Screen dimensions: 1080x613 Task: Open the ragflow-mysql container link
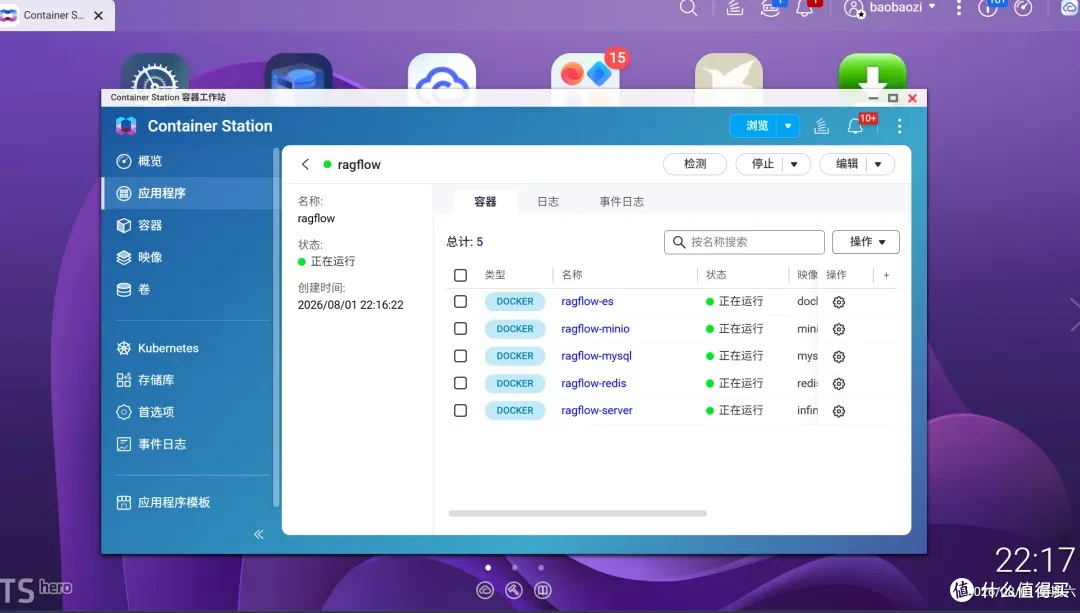click(596, 356)
